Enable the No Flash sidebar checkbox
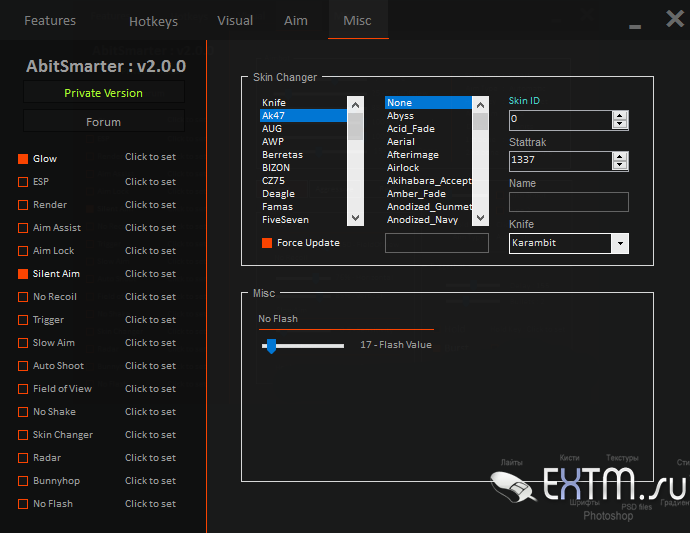 pyautogui.click(x=23, y=504)
